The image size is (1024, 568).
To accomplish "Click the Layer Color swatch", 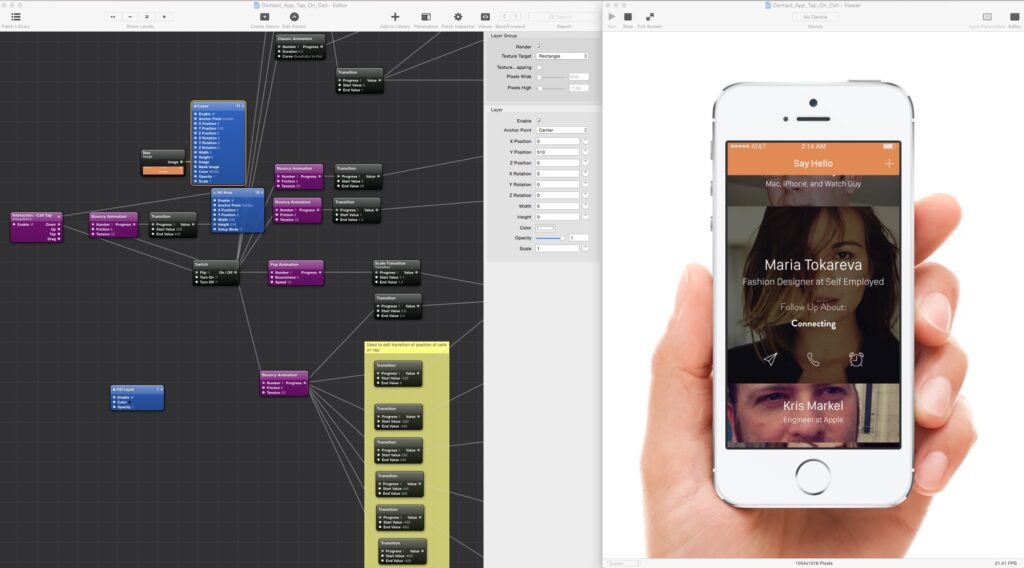I will (x=546, y=227).
